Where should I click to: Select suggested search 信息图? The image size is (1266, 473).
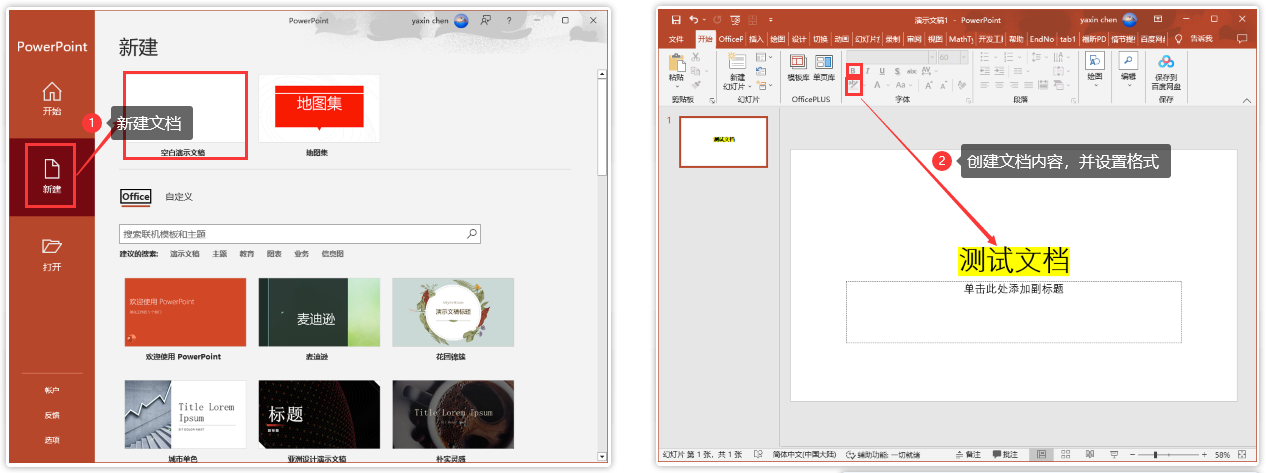[x=332, y=254]
